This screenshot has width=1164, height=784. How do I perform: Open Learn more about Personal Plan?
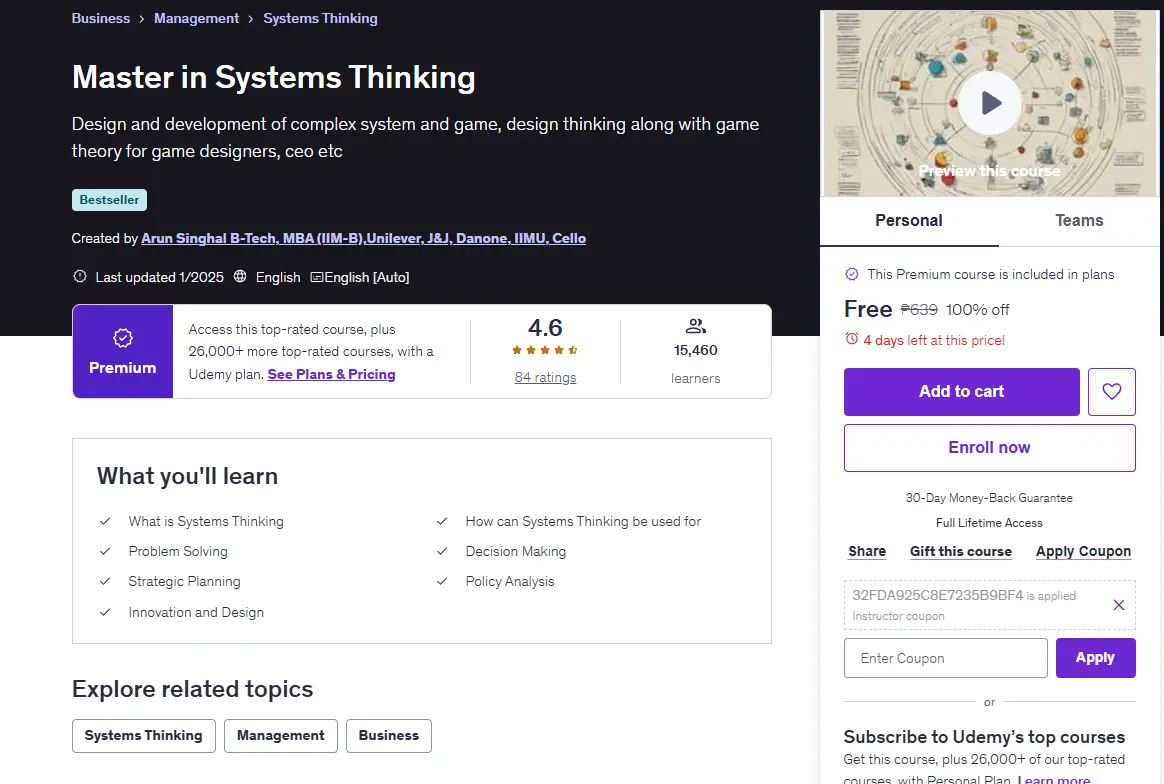point(1053,779)
